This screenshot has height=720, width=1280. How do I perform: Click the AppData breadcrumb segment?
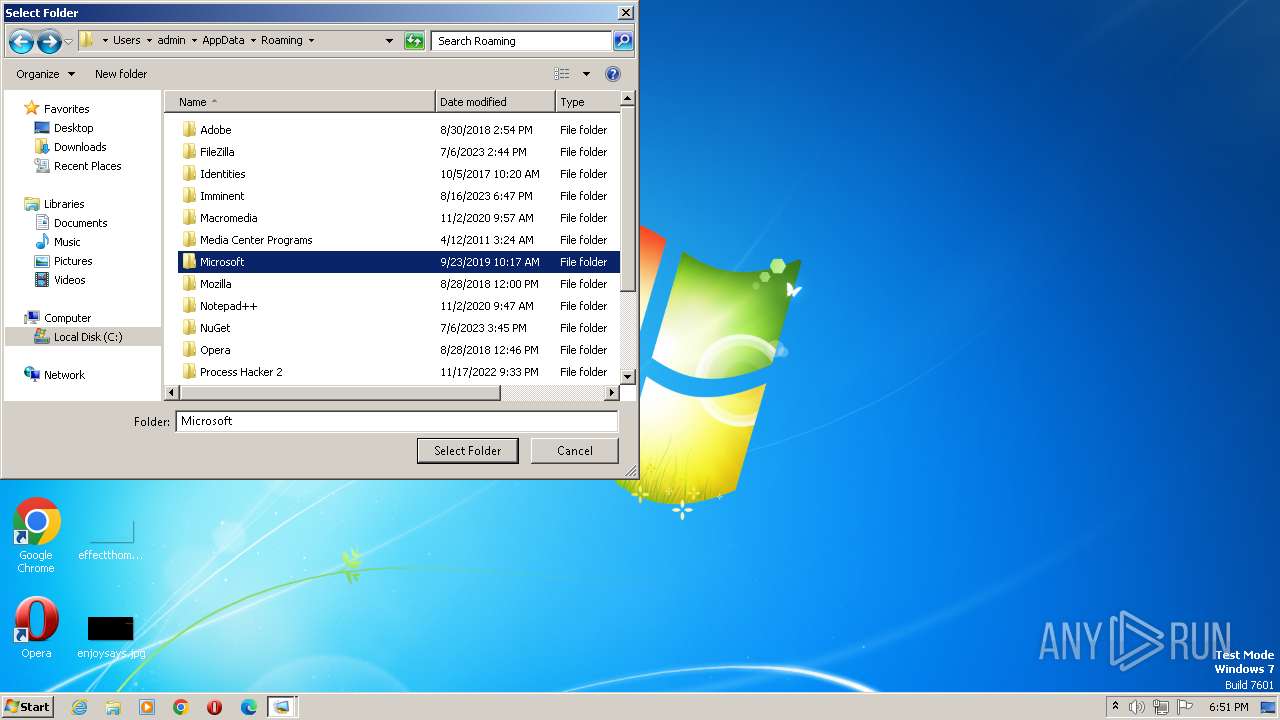(x=224, y=41)
